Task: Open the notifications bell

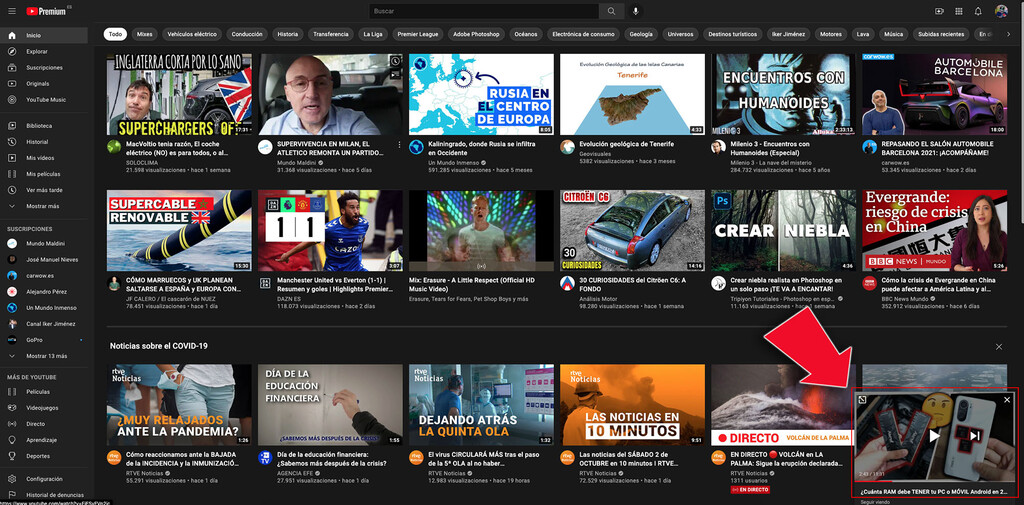Action: tap(978, 11)
